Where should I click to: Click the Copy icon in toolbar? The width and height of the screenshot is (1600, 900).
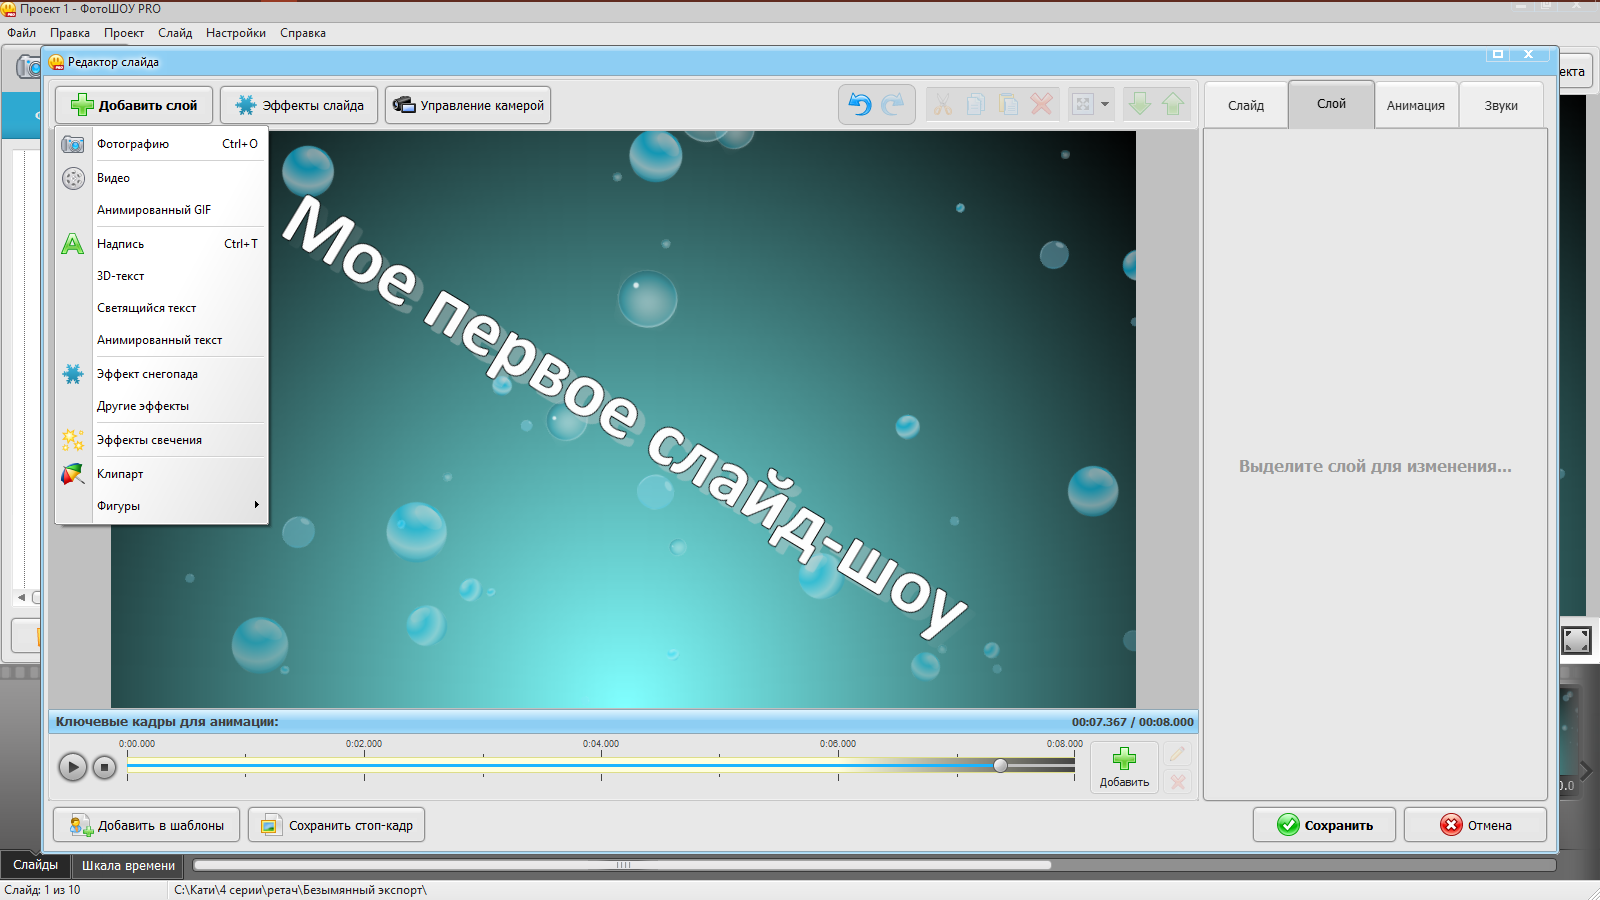click(975, 104)
